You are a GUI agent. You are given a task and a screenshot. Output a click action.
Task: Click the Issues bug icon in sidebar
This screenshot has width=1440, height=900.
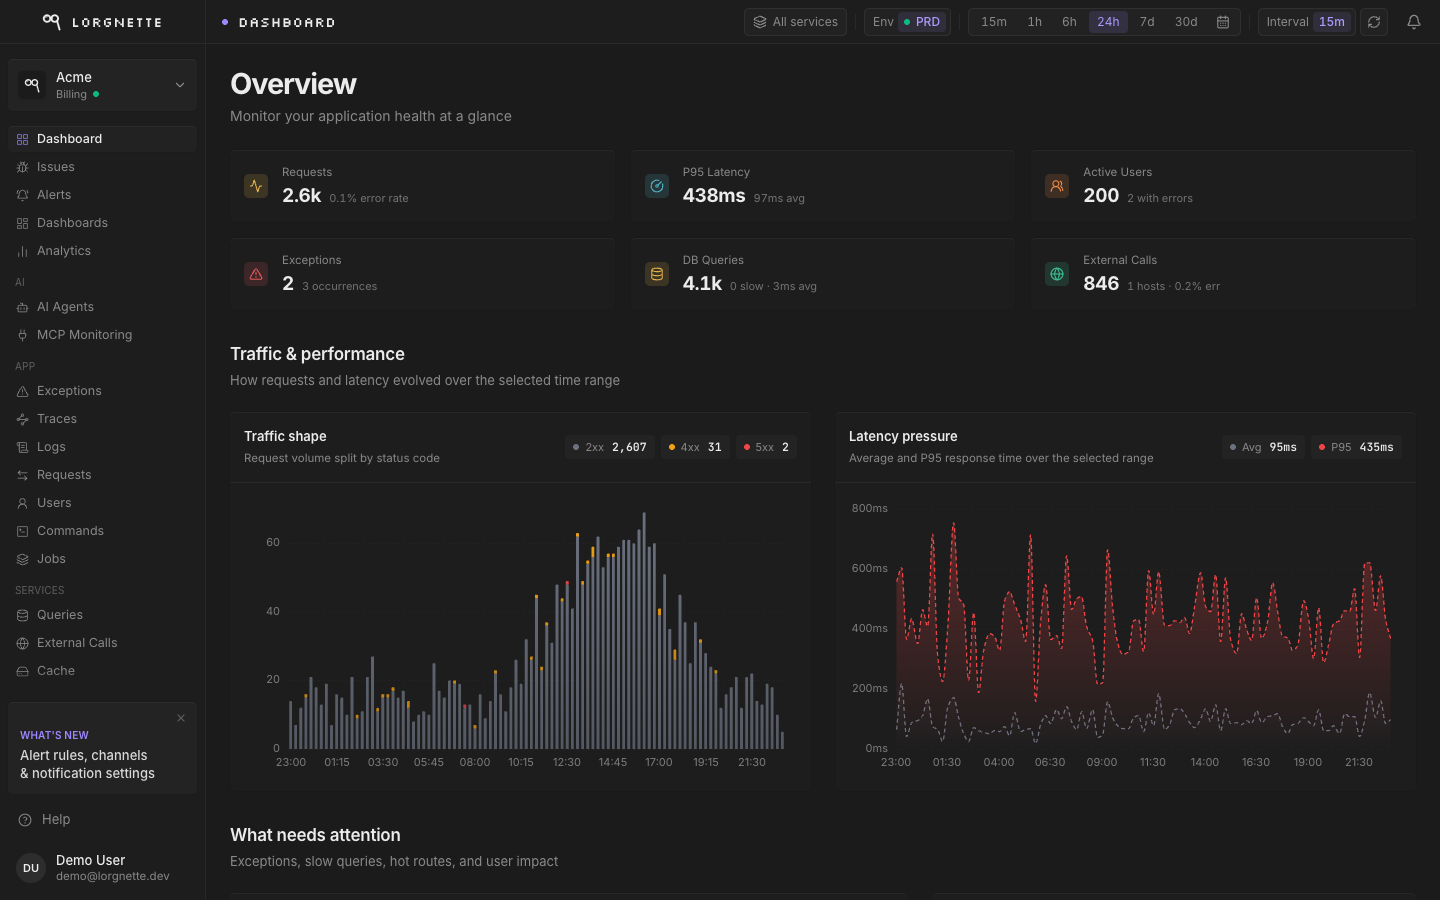pyautogui.click(x=22, y=167)
